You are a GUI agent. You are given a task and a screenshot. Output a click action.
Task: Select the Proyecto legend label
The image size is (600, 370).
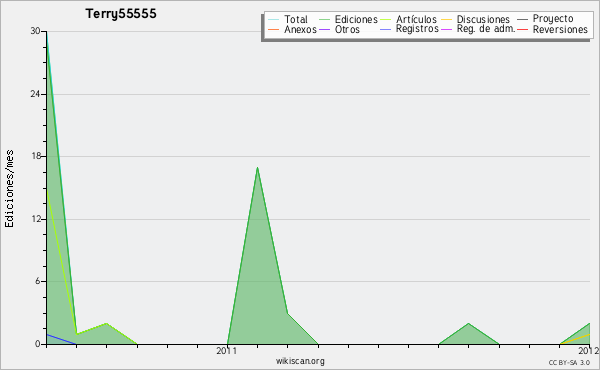(x=553, y=18)
